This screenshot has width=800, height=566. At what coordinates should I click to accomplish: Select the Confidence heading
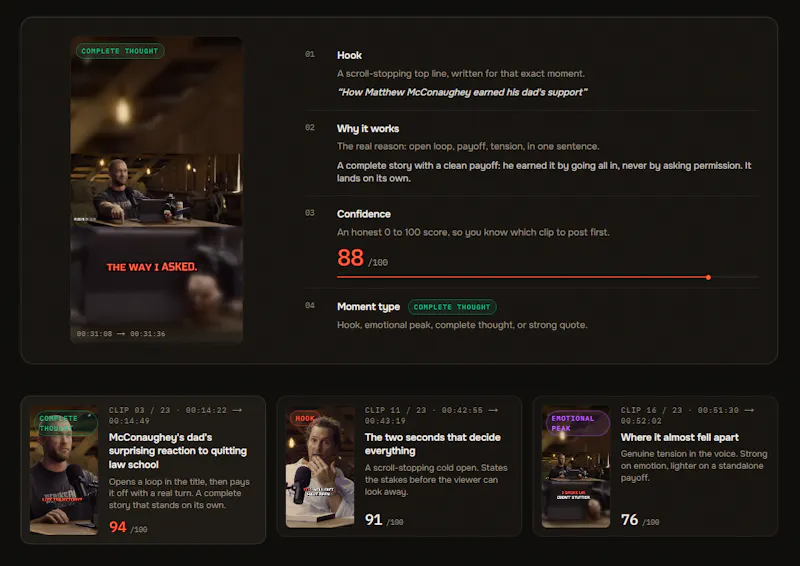pos(364,214)
